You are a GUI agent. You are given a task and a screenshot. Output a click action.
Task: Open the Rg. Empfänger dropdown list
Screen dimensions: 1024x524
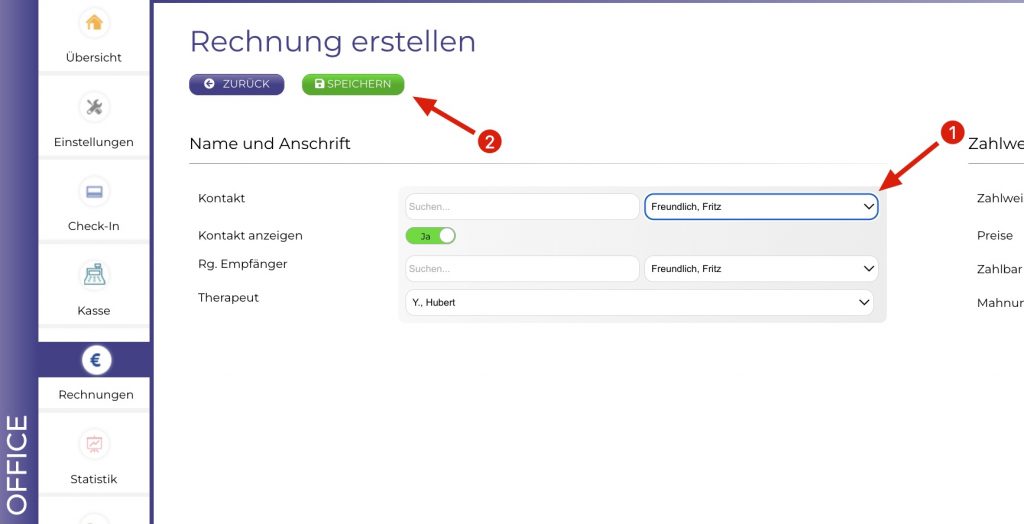coord(760,269)
